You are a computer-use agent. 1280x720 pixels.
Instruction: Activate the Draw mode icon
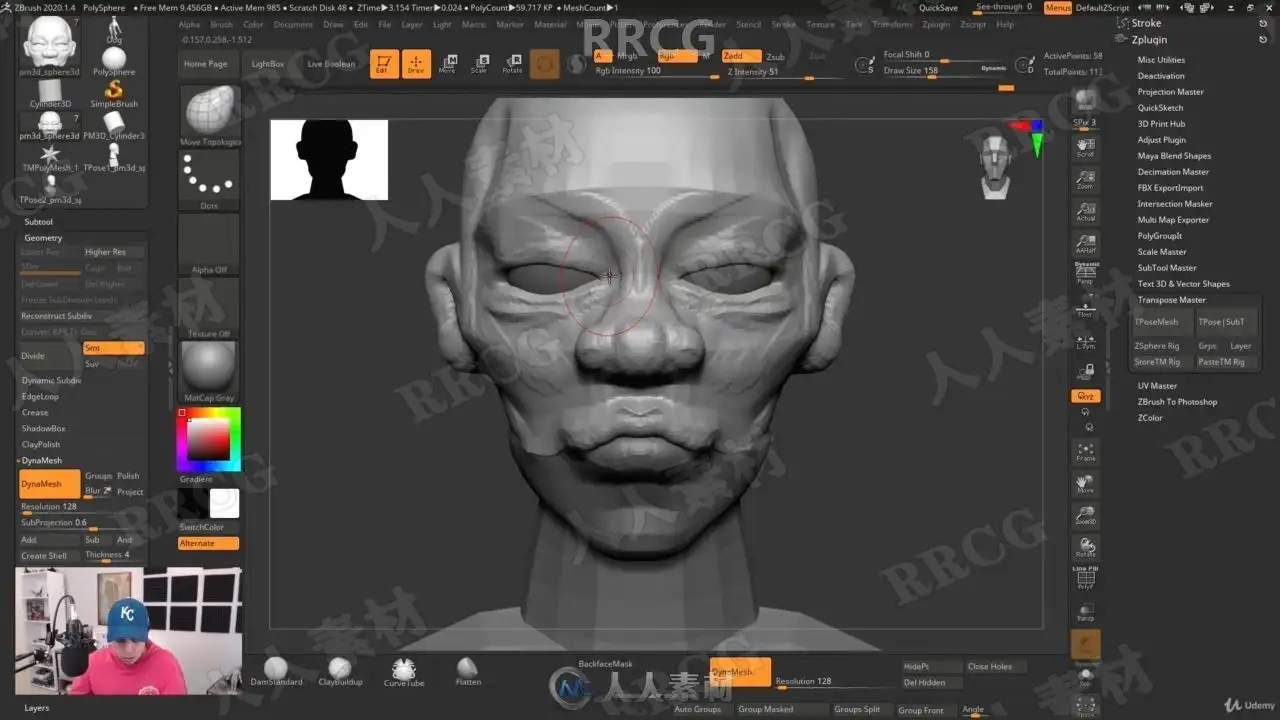(x=416, y=64)
